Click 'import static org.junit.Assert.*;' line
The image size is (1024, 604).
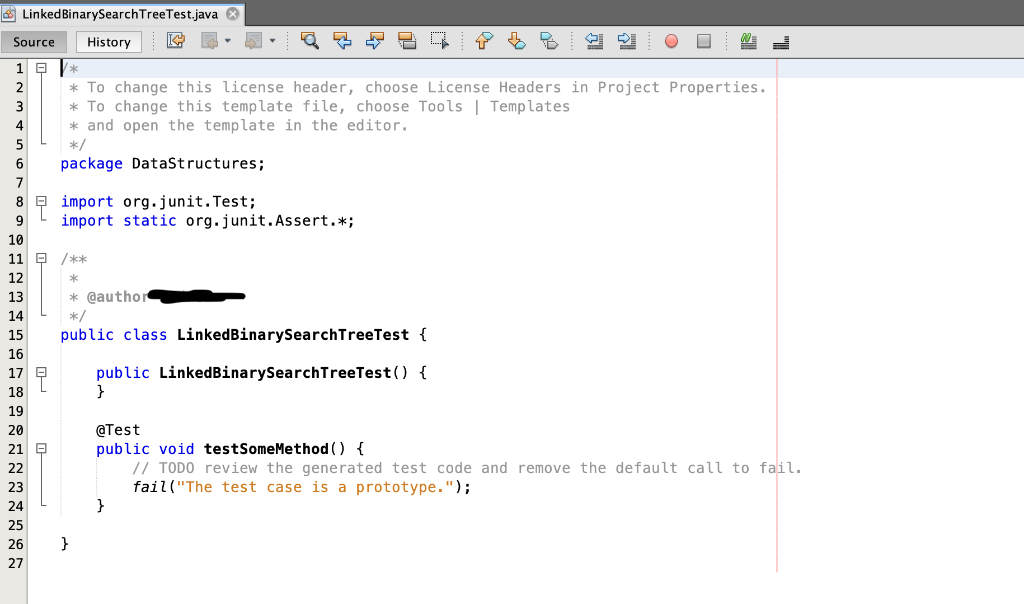pos(208,221)
